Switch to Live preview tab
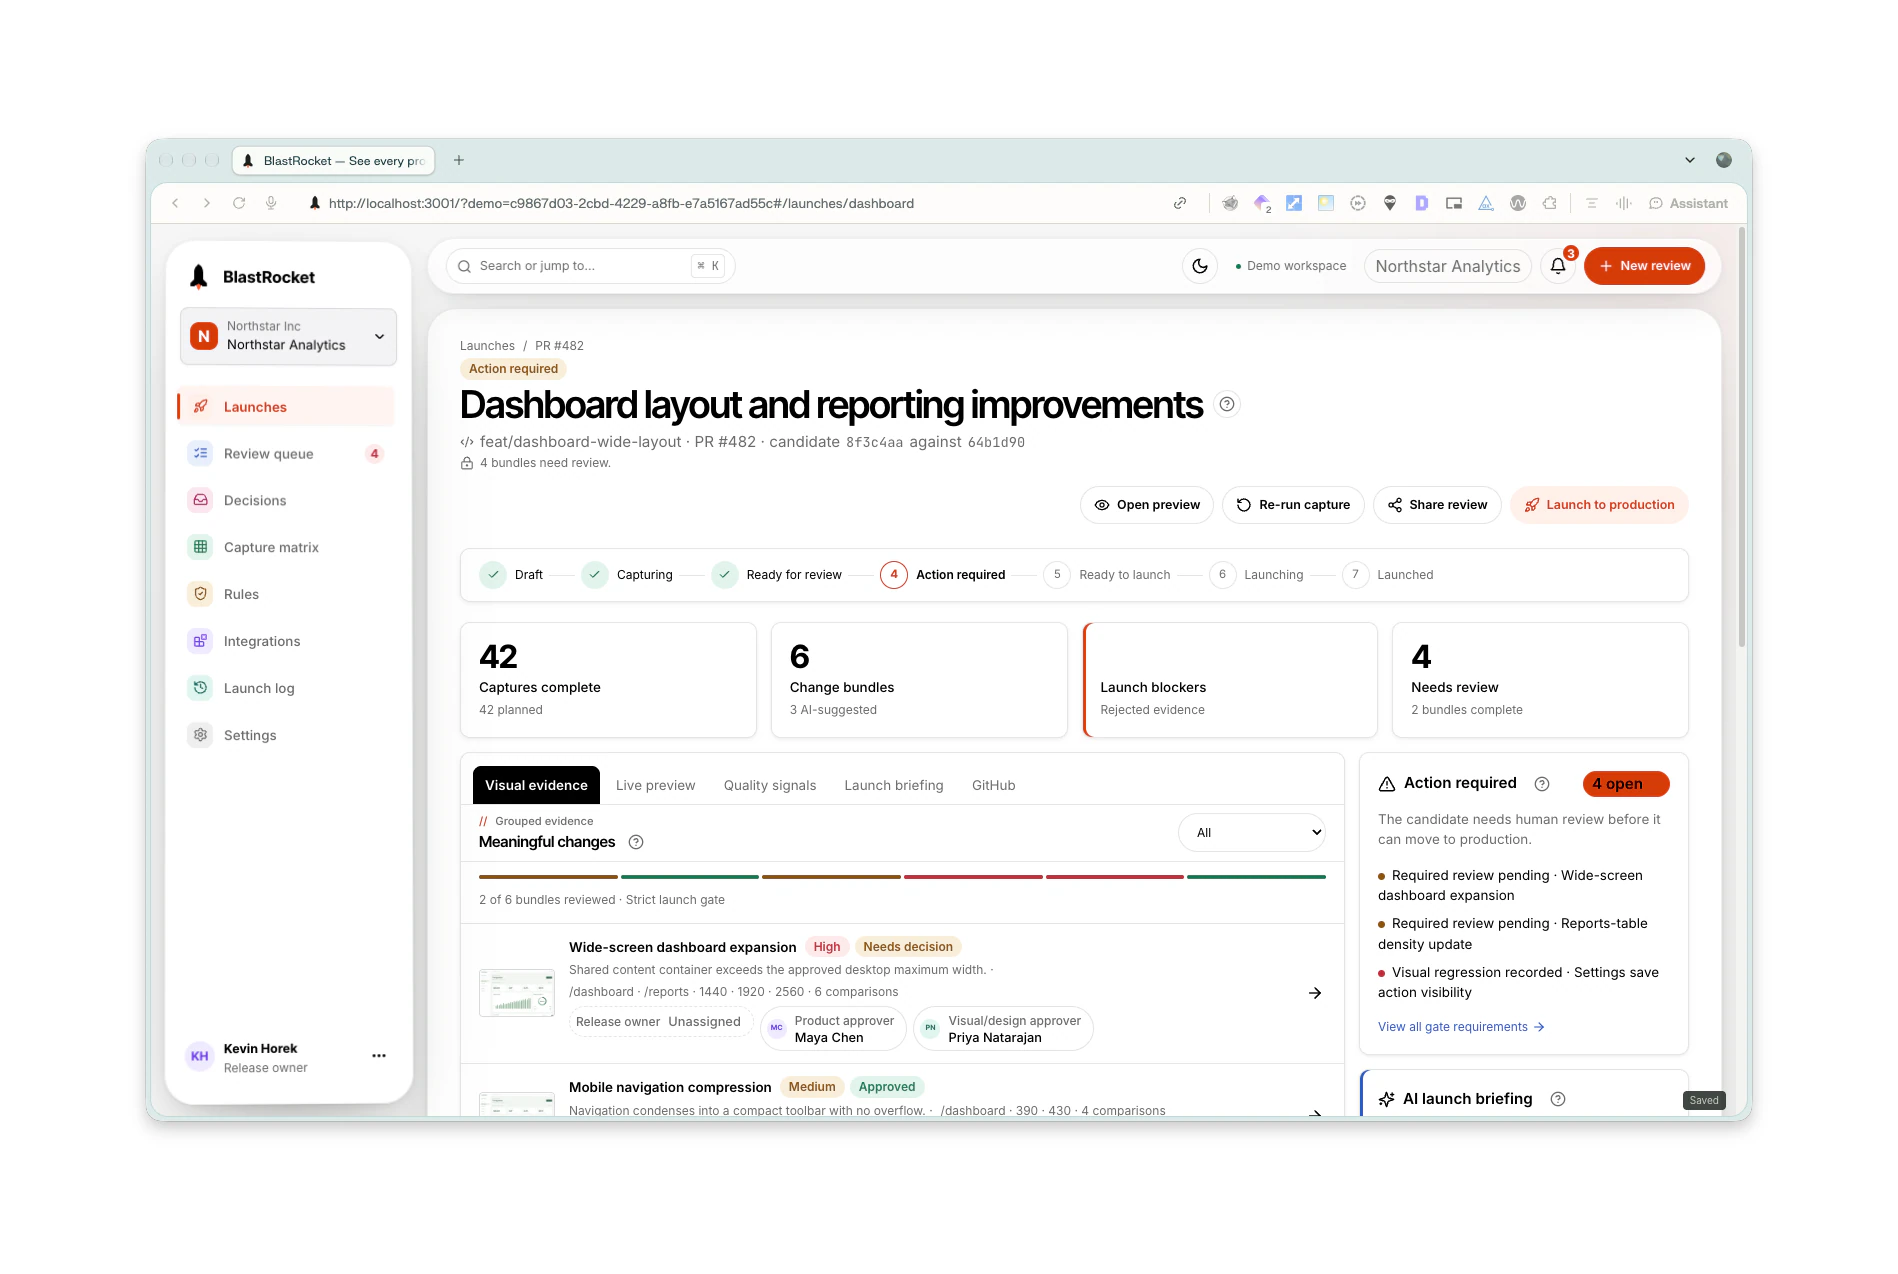 [x=655, y=786]
